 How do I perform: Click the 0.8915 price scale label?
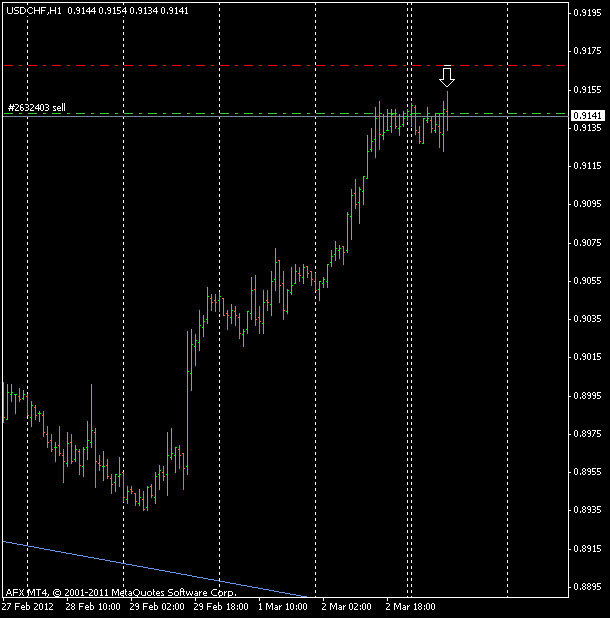click(x=588, y=549)
